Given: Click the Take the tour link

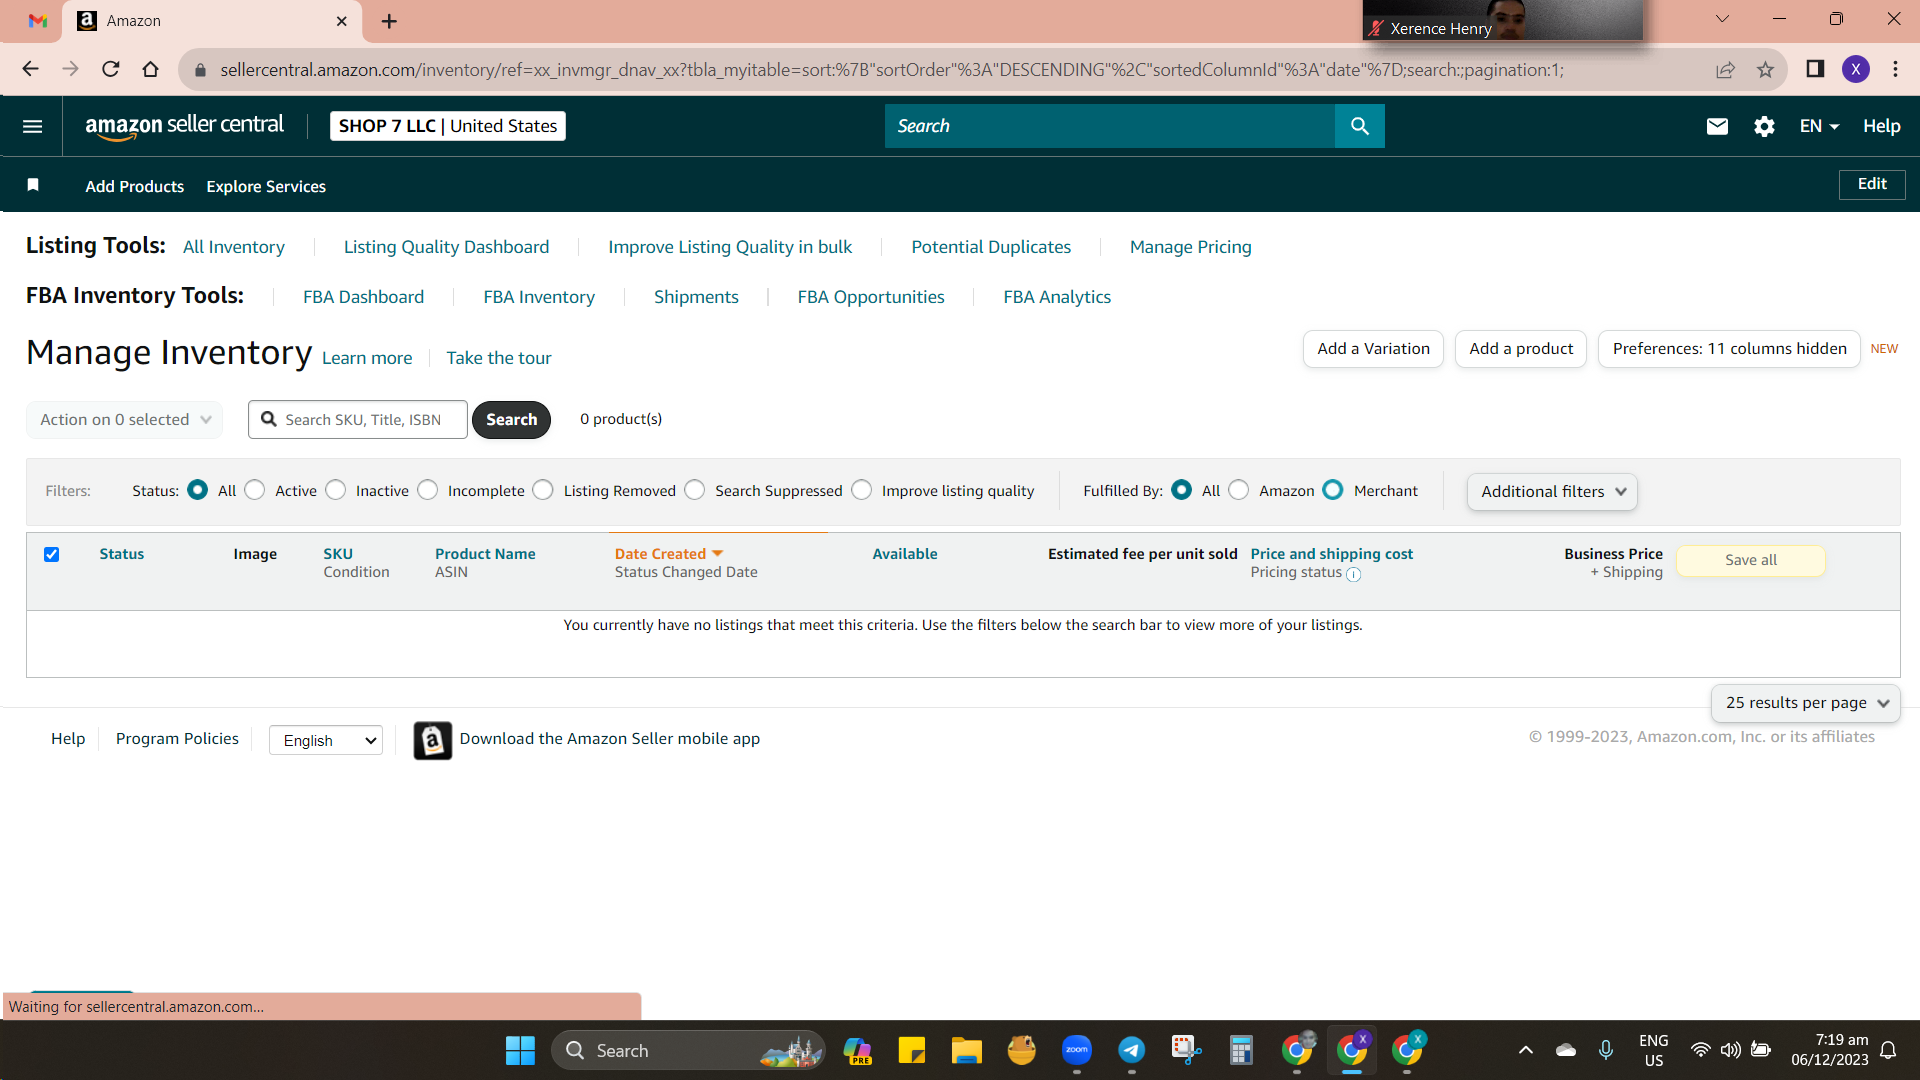Looking at the screenshot, I should 499,358.
